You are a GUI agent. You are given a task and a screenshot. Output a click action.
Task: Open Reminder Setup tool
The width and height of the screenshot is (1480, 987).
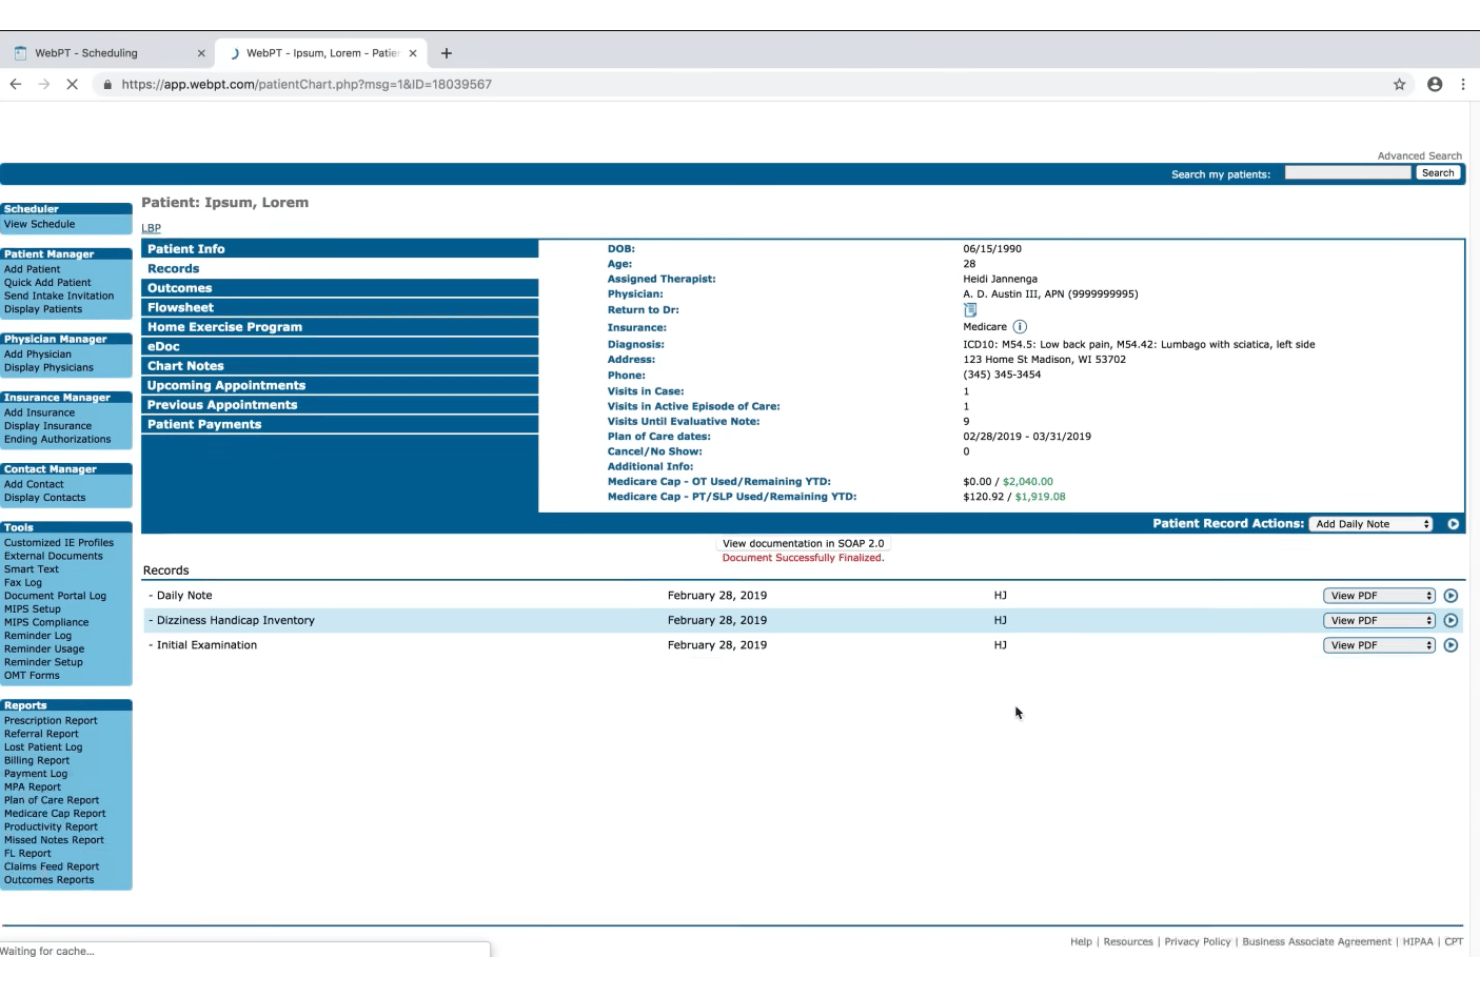tap(43, 663)
